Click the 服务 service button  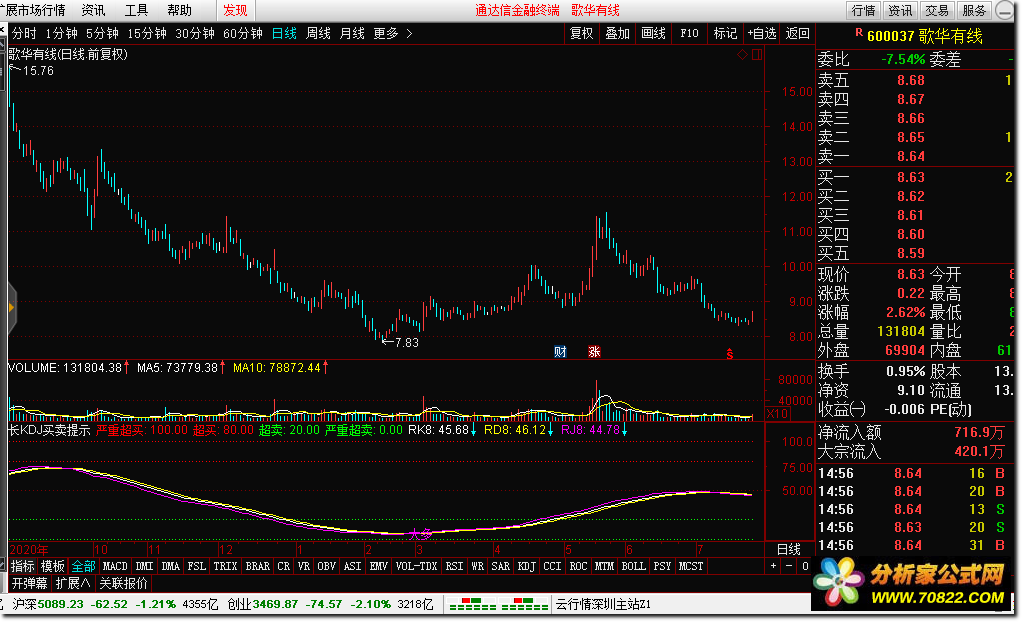(974, 10)
